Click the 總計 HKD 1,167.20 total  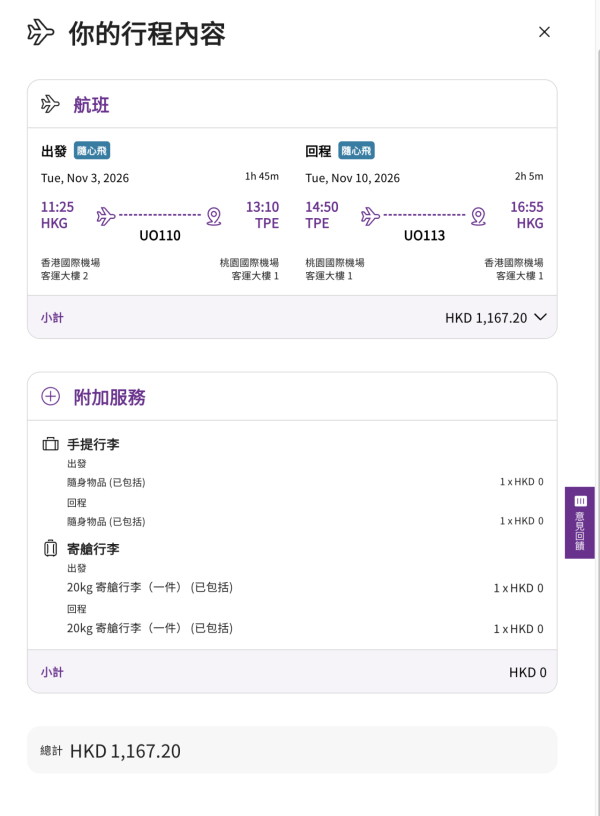[x=110, y=751]
